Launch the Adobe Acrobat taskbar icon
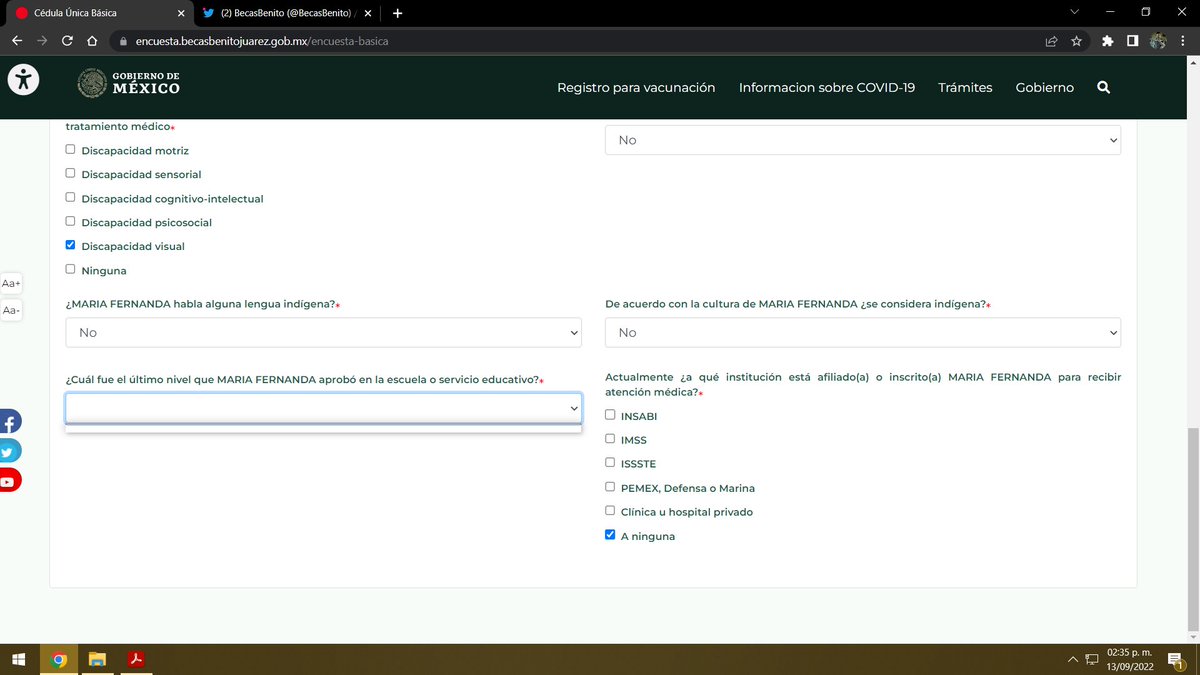The width and height of the screenshot is (1200, 675). 135,659
